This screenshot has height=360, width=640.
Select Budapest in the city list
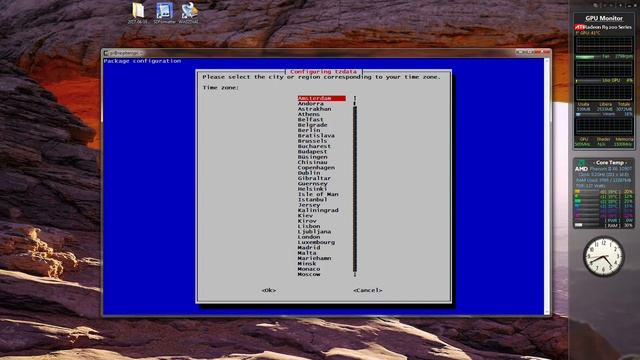point(312,151)
